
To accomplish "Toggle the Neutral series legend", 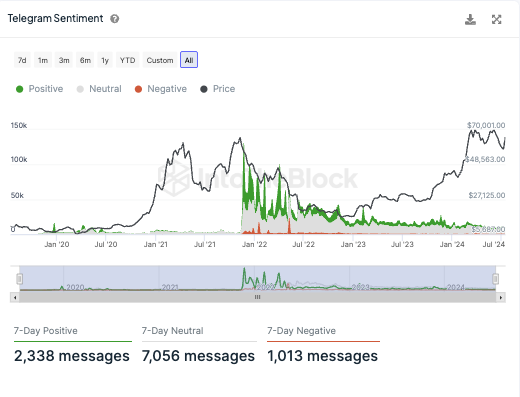I will 99,89.
